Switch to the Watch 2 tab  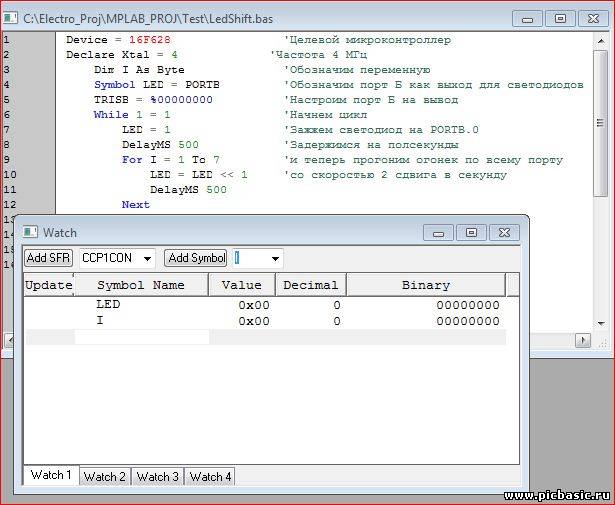(105, 476)
